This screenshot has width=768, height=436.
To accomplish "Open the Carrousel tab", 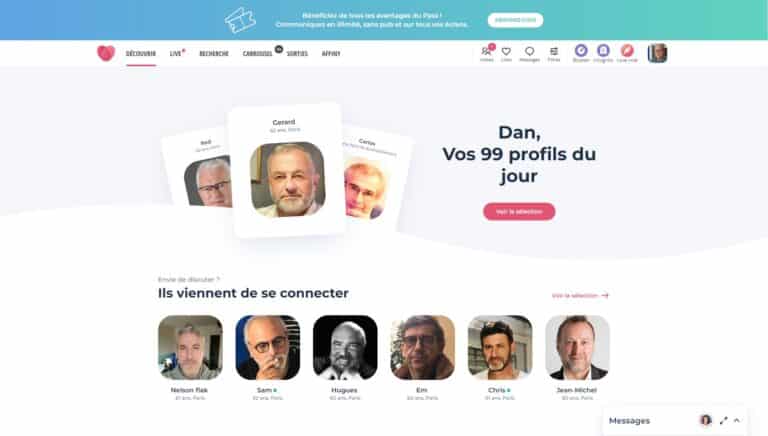I will pos(258,53).
